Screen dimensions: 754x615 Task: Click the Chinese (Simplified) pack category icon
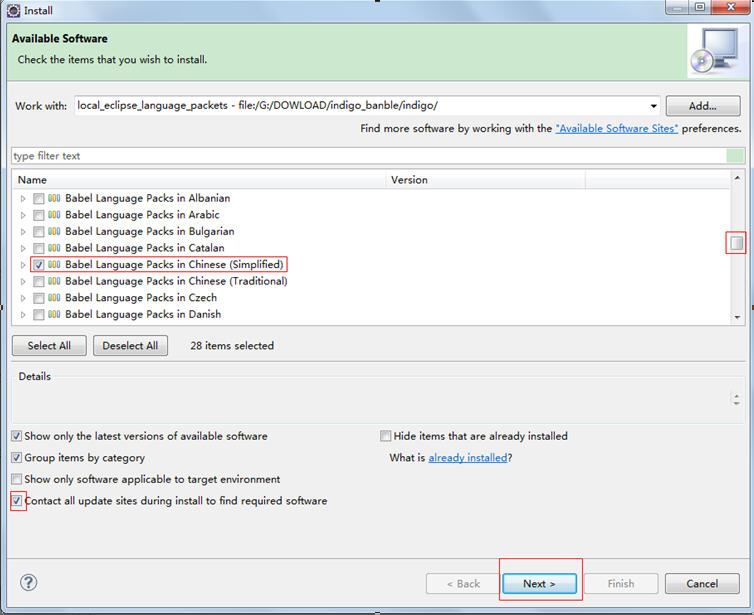click(54, 264)
